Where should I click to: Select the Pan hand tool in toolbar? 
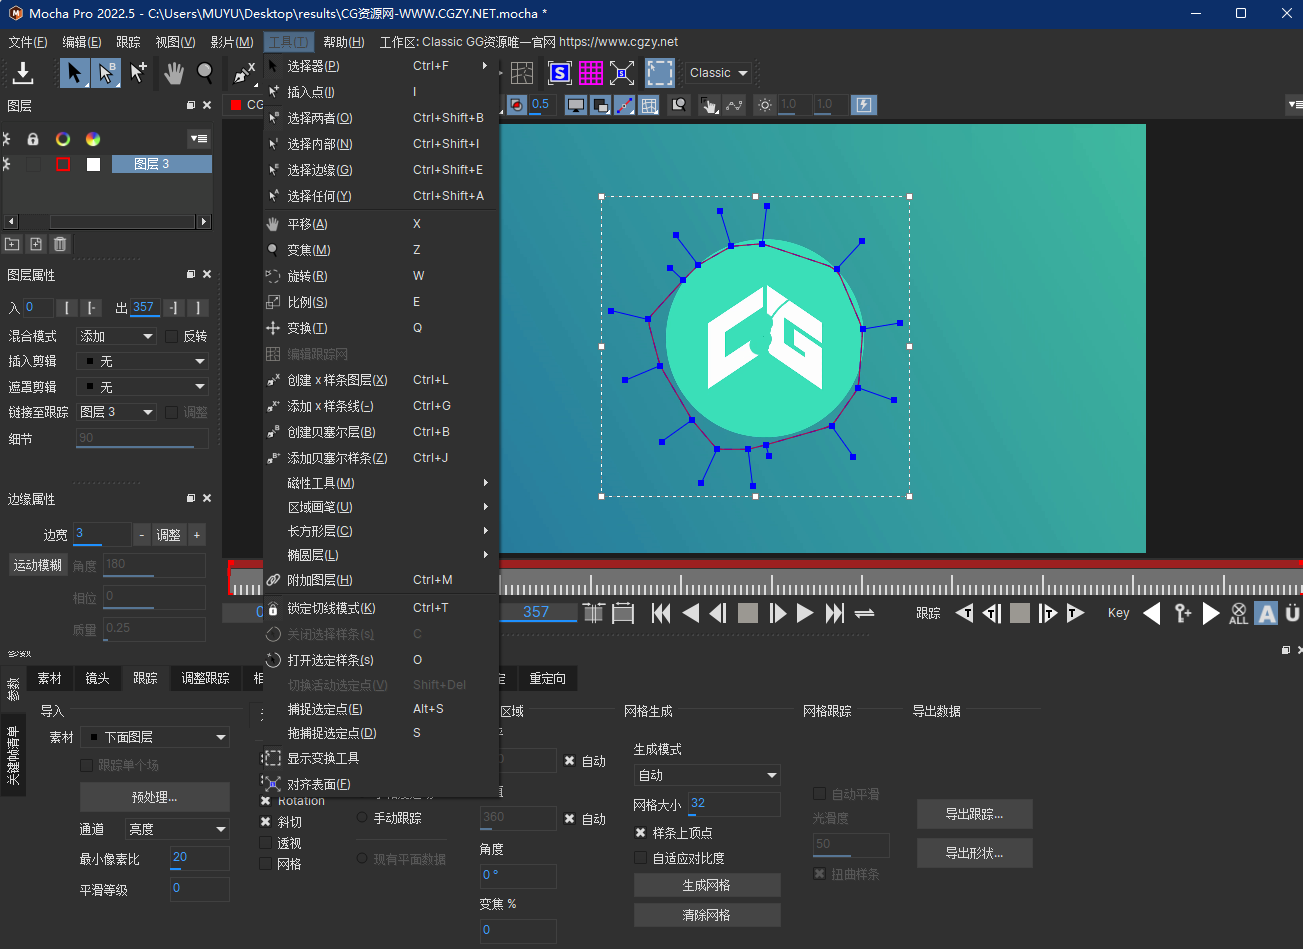174,73
